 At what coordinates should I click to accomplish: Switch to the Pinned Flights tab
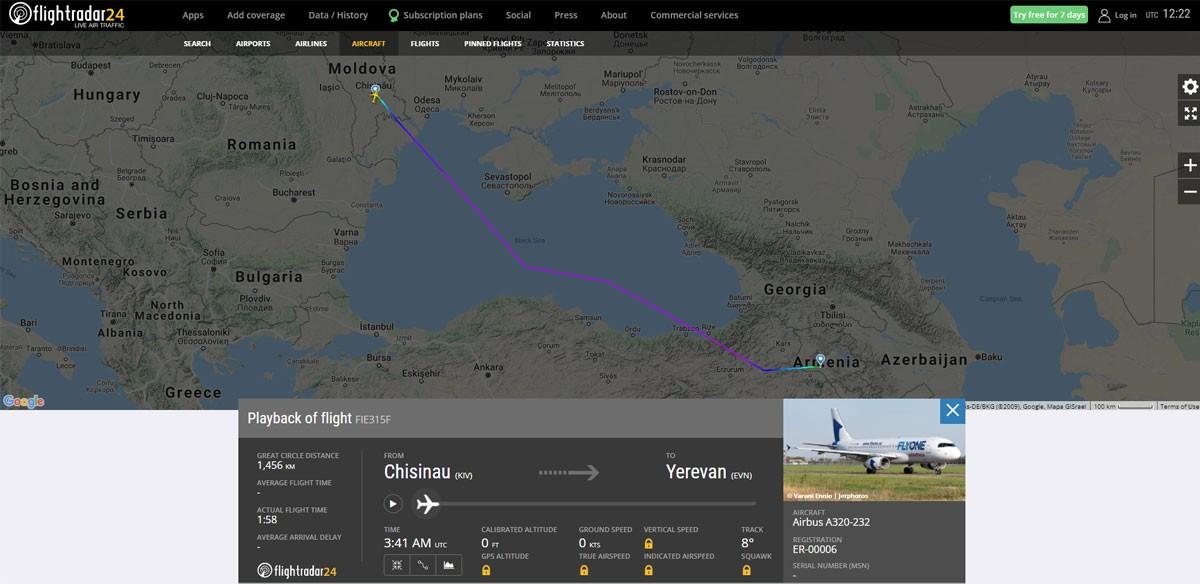click(493, 44)
